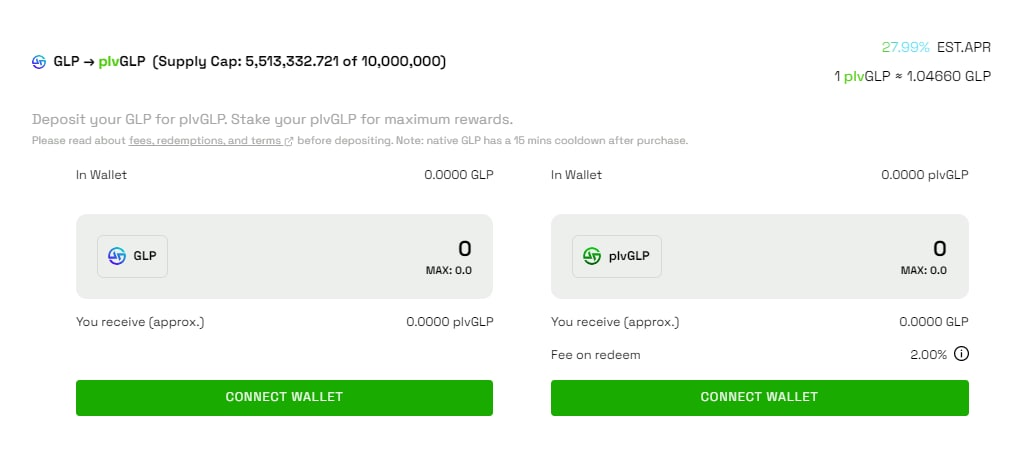The width and height of the screenshot is (1013, 451).
Task: Select the plvGLP token selector button
Action: pyautogui.click(x=617, y=256)
